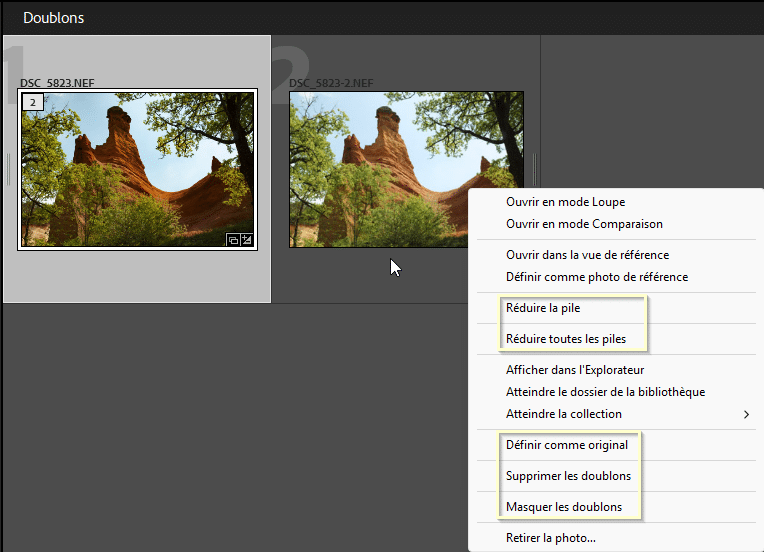Image resolution: width=764 pixels, height=552 pixels.
Task: Click the DSC_5823.NEF file name label
Action: (57, 83)
